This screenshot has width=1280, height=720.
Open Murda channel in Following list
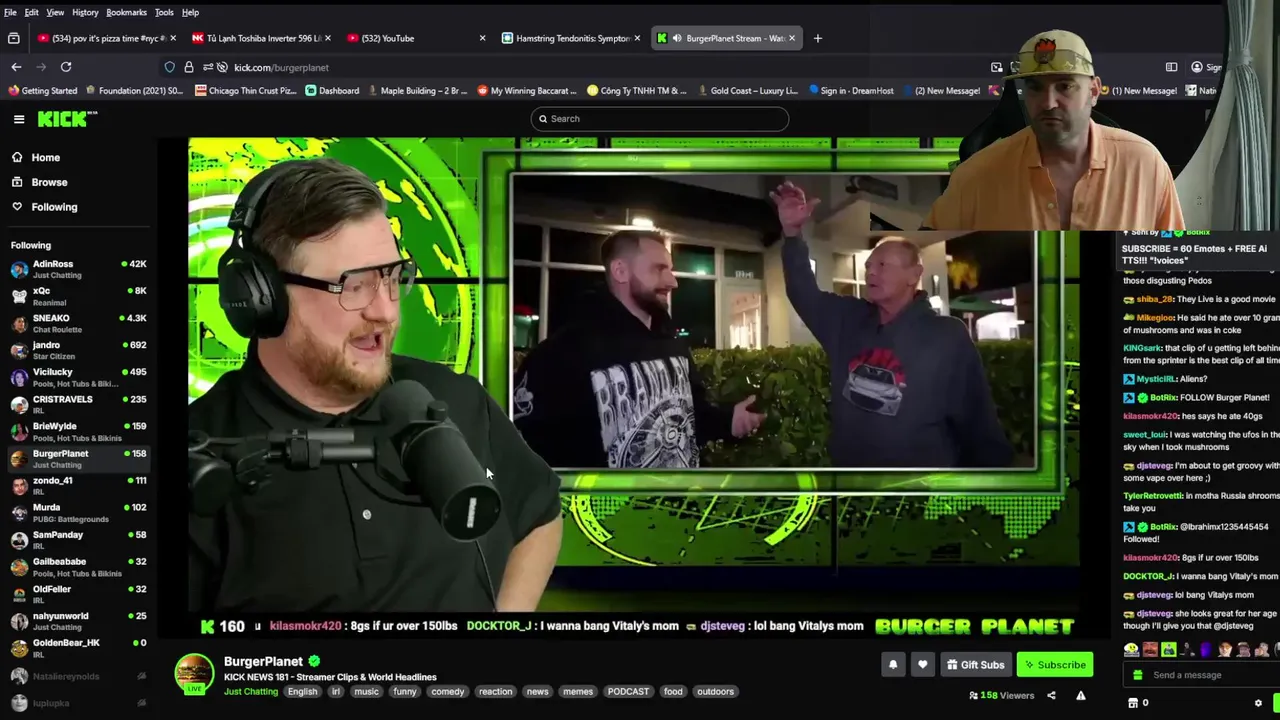(78, 511)
